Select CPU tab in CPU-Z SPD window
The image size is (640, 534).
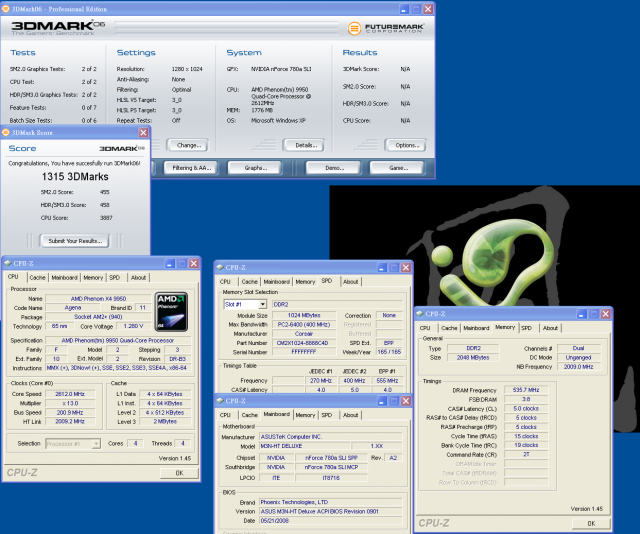(x=225, y=282)
